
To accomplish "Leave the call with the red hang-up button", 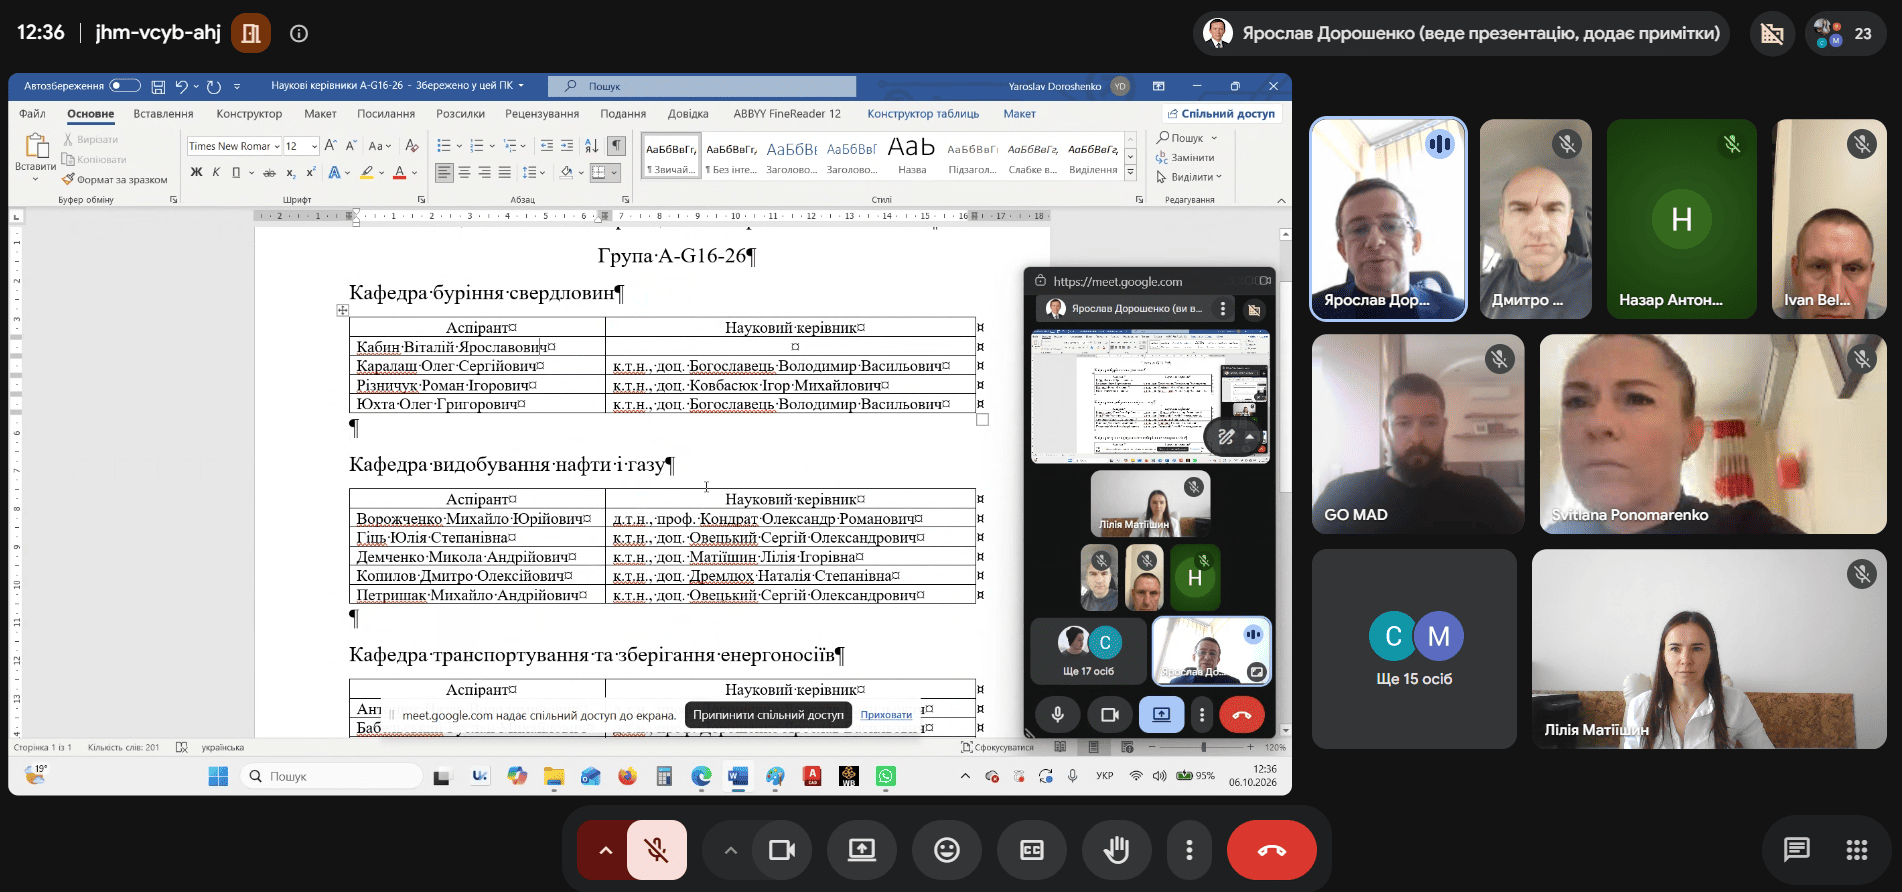I will (x=1271, y=850).
